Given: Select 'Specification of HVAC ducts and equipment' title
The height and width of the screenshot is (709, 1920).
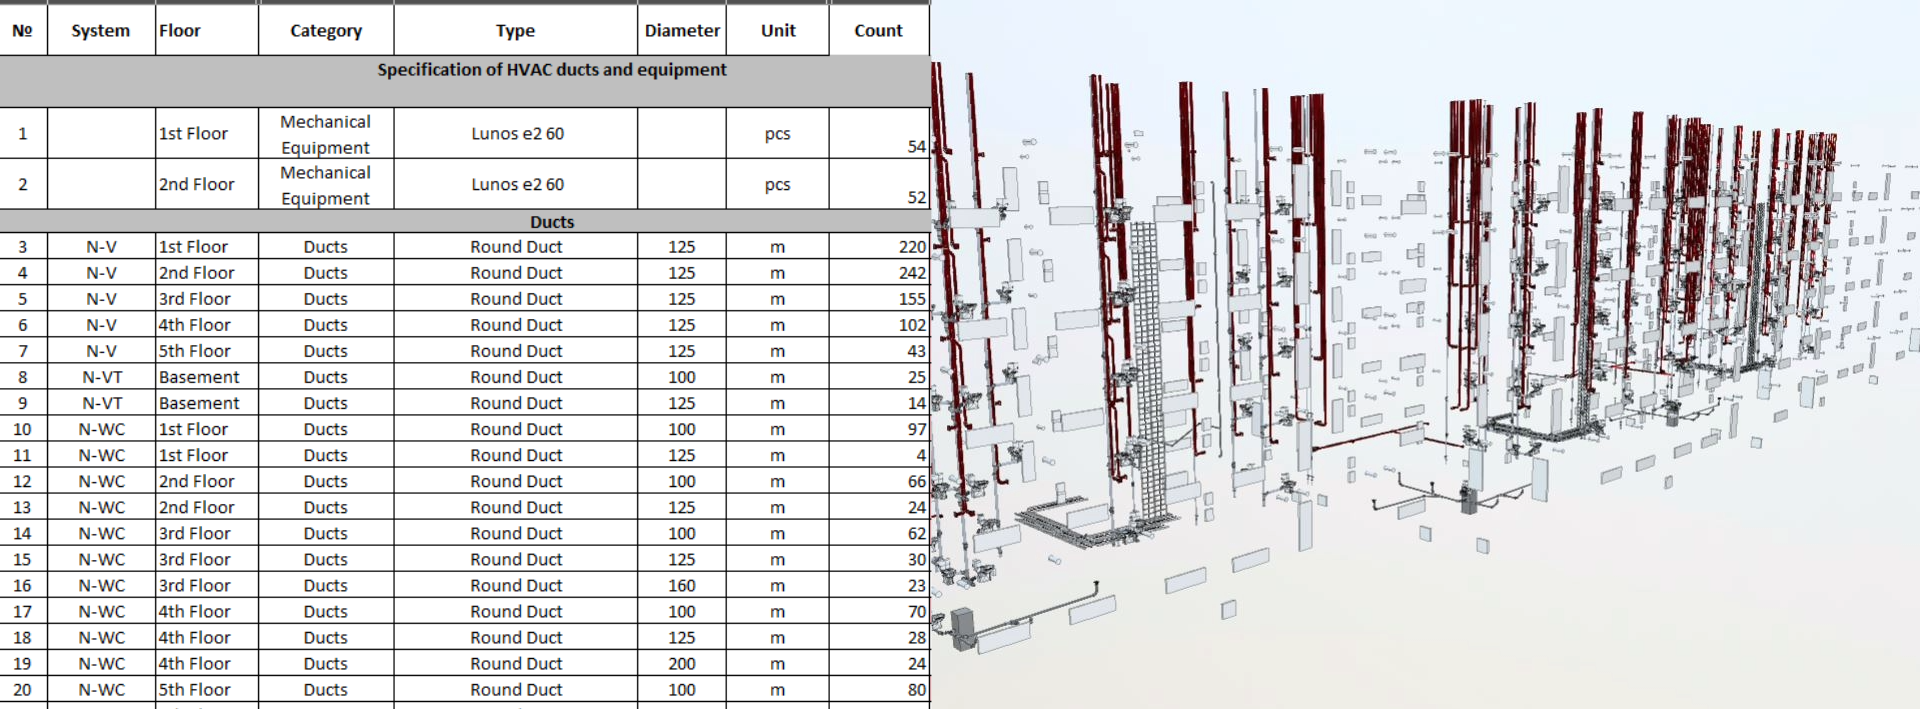Looking at the screenshot, I should tap(552, 70).
